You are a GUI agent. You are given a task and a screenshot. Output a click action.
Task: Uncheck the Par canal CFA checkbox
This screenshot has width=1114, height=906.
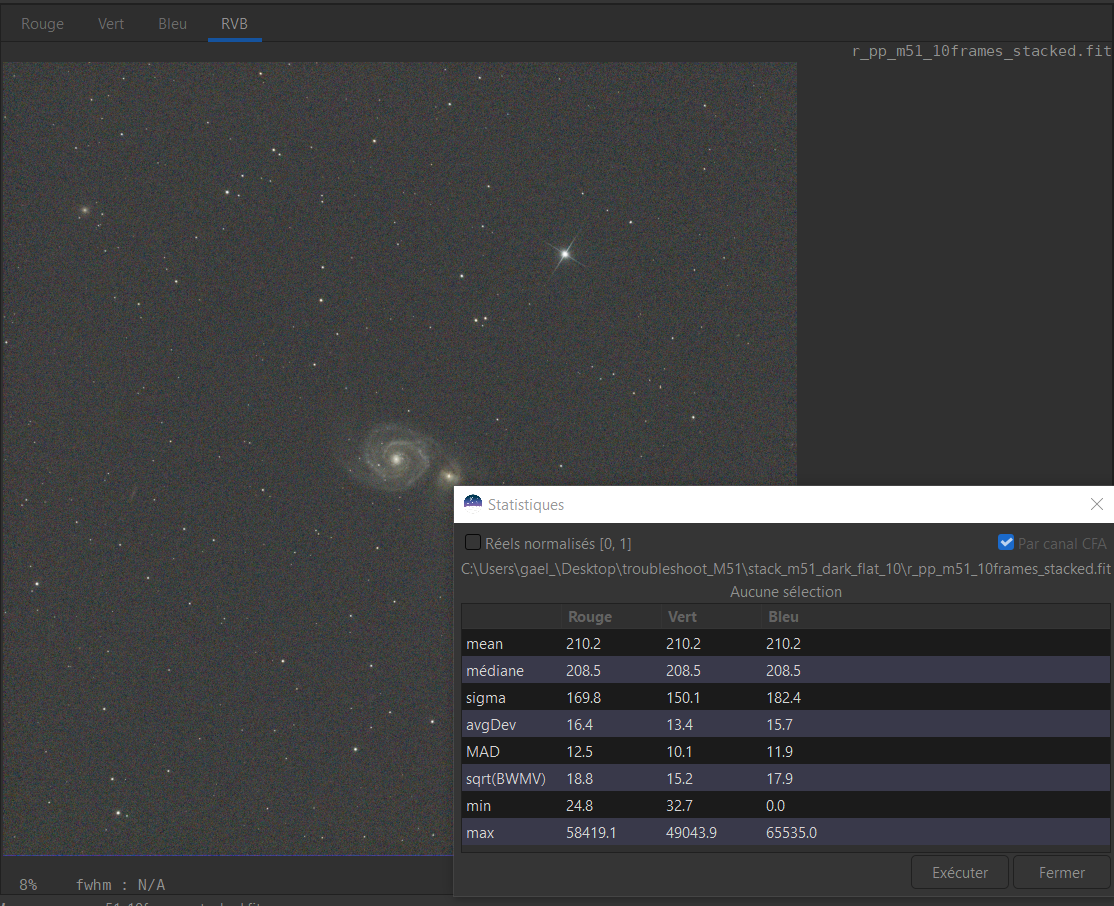point(1006,543)
